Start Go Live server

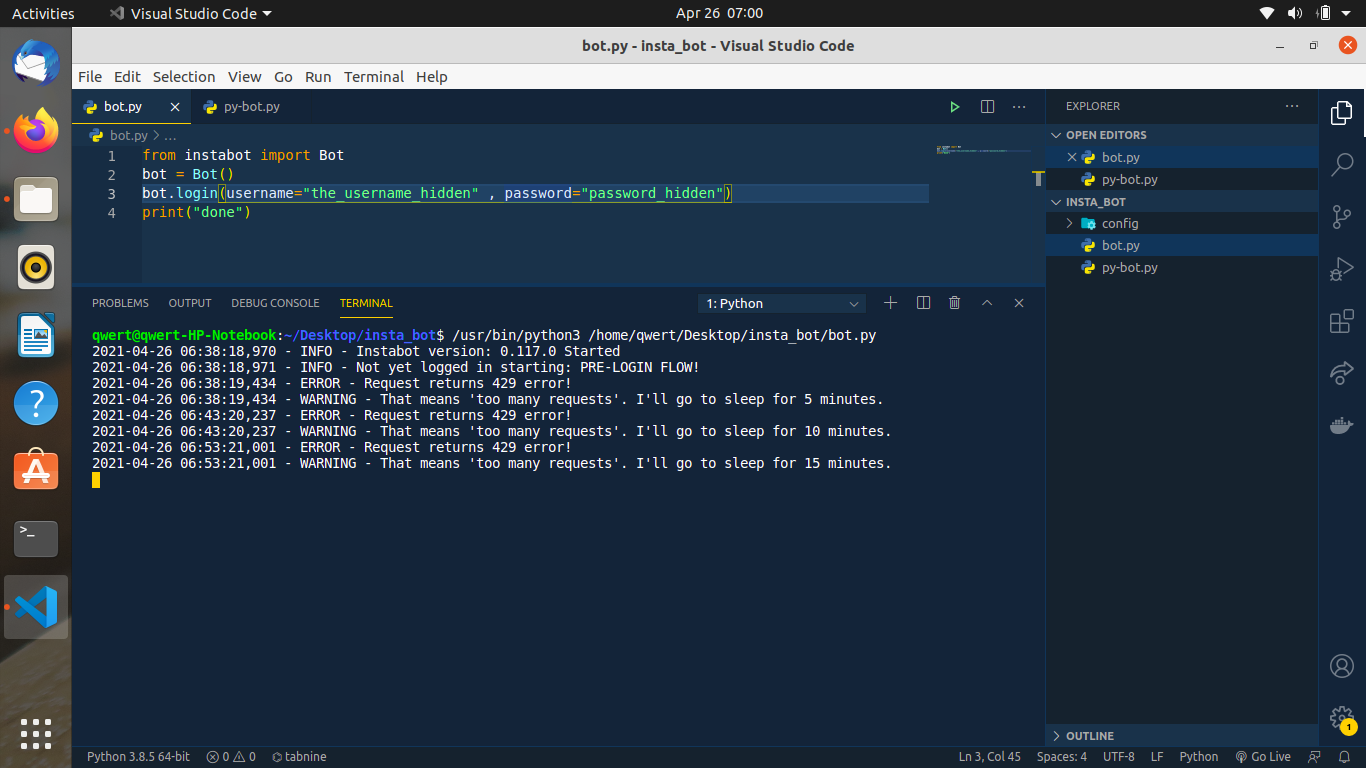click(x=1263, y=757)
